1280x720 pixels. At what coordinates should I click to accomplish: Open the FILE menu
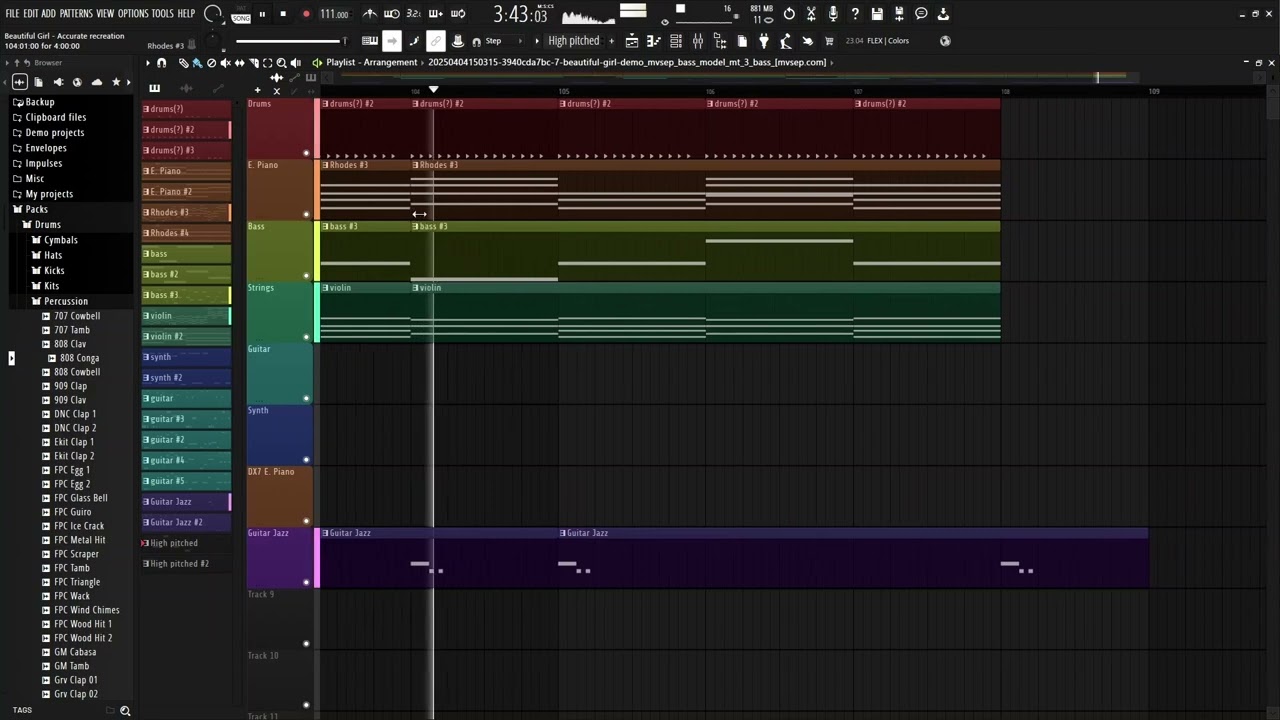(x=13, y=14)
